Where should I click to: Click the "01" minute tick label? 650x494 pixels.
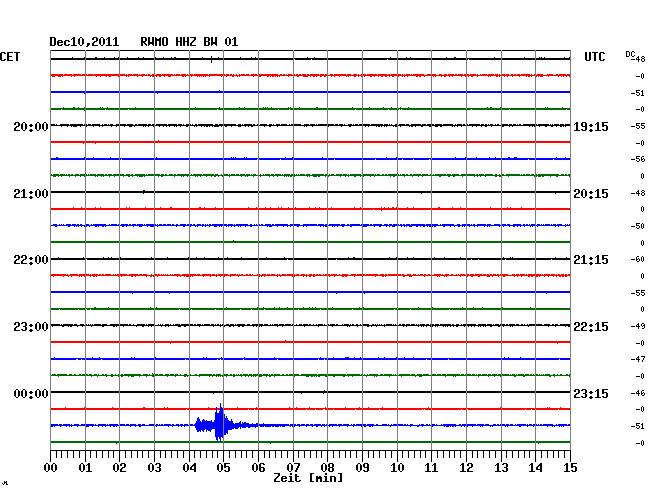[x=85, y=468]
